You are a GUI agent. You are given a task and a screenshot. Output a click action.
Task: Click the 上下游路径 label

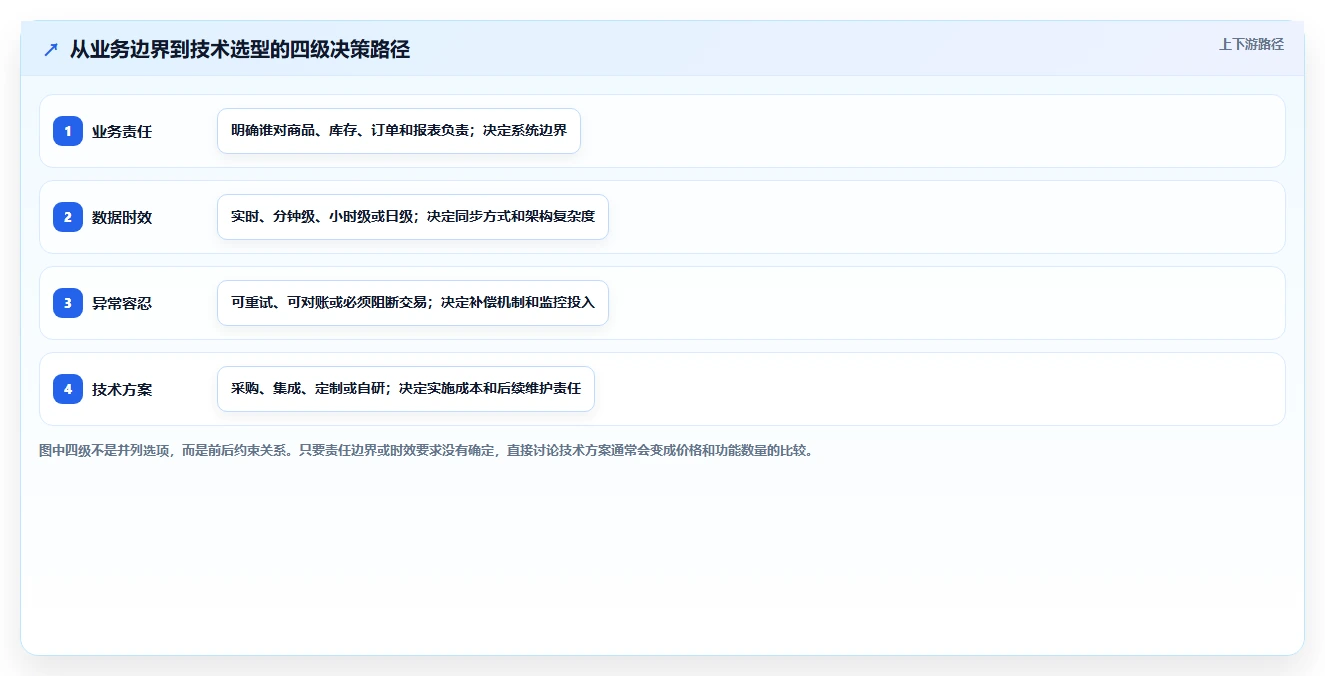point(1251,44)
